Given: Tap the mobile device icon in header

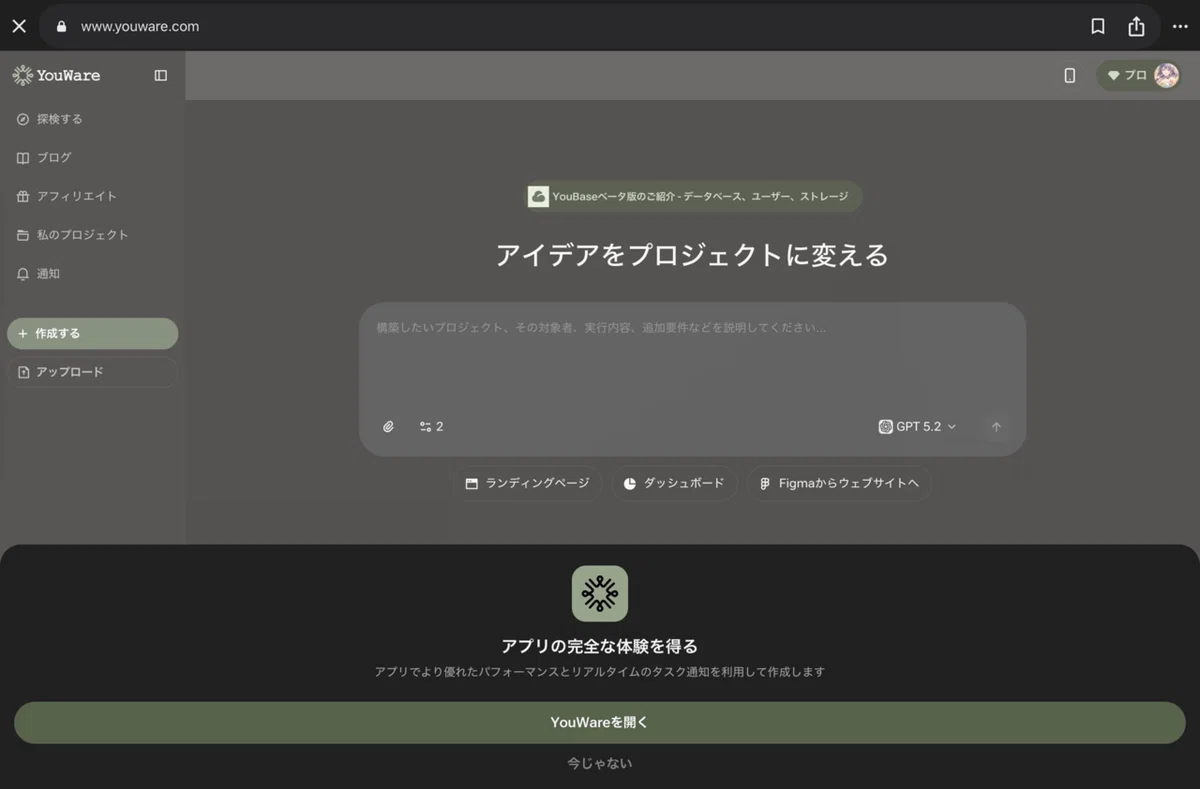Looking at the screenshot, I should (1070, 75).
